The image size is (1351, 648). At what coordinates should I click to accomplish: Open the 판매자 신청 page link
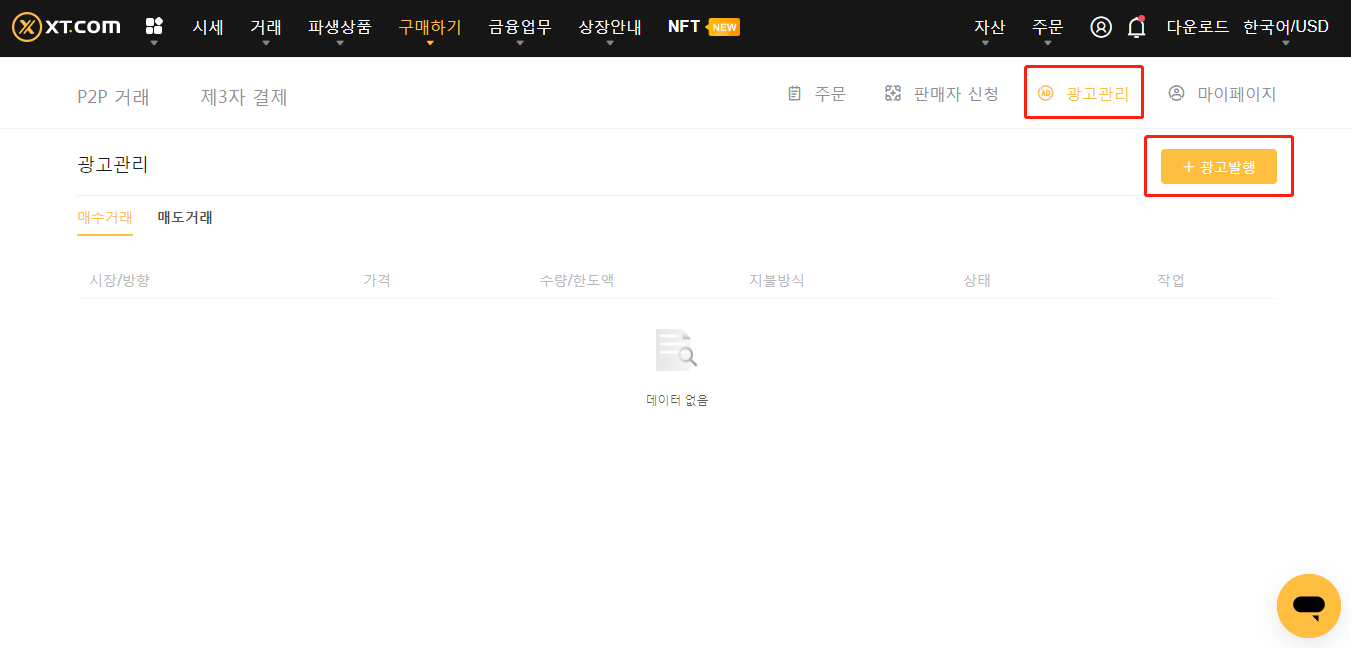[x=956, y=94]
